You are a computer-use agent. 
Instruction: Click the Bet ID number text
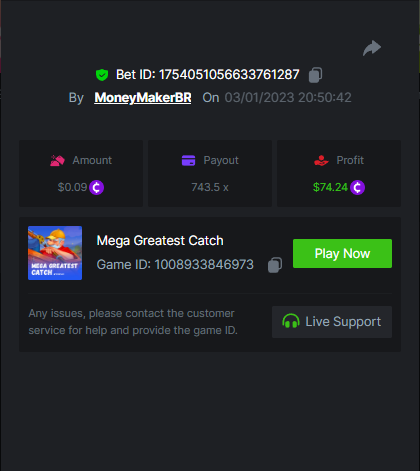[x=229, y=75]
